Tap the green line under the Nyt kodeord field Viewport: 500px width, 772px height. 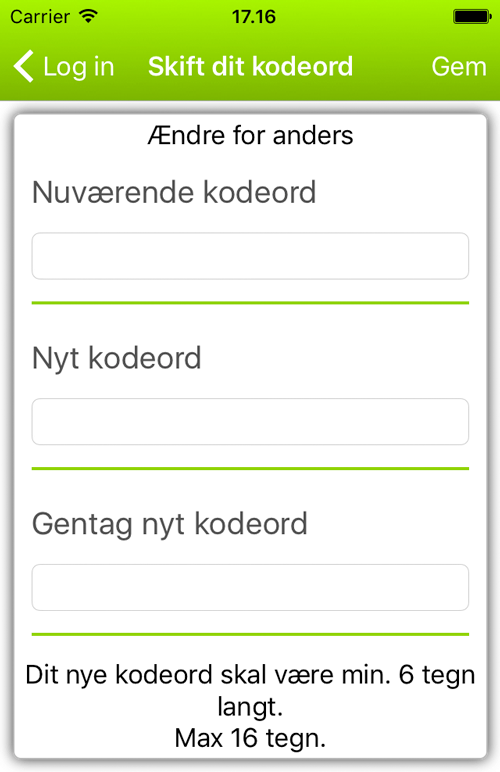(250, 468)
